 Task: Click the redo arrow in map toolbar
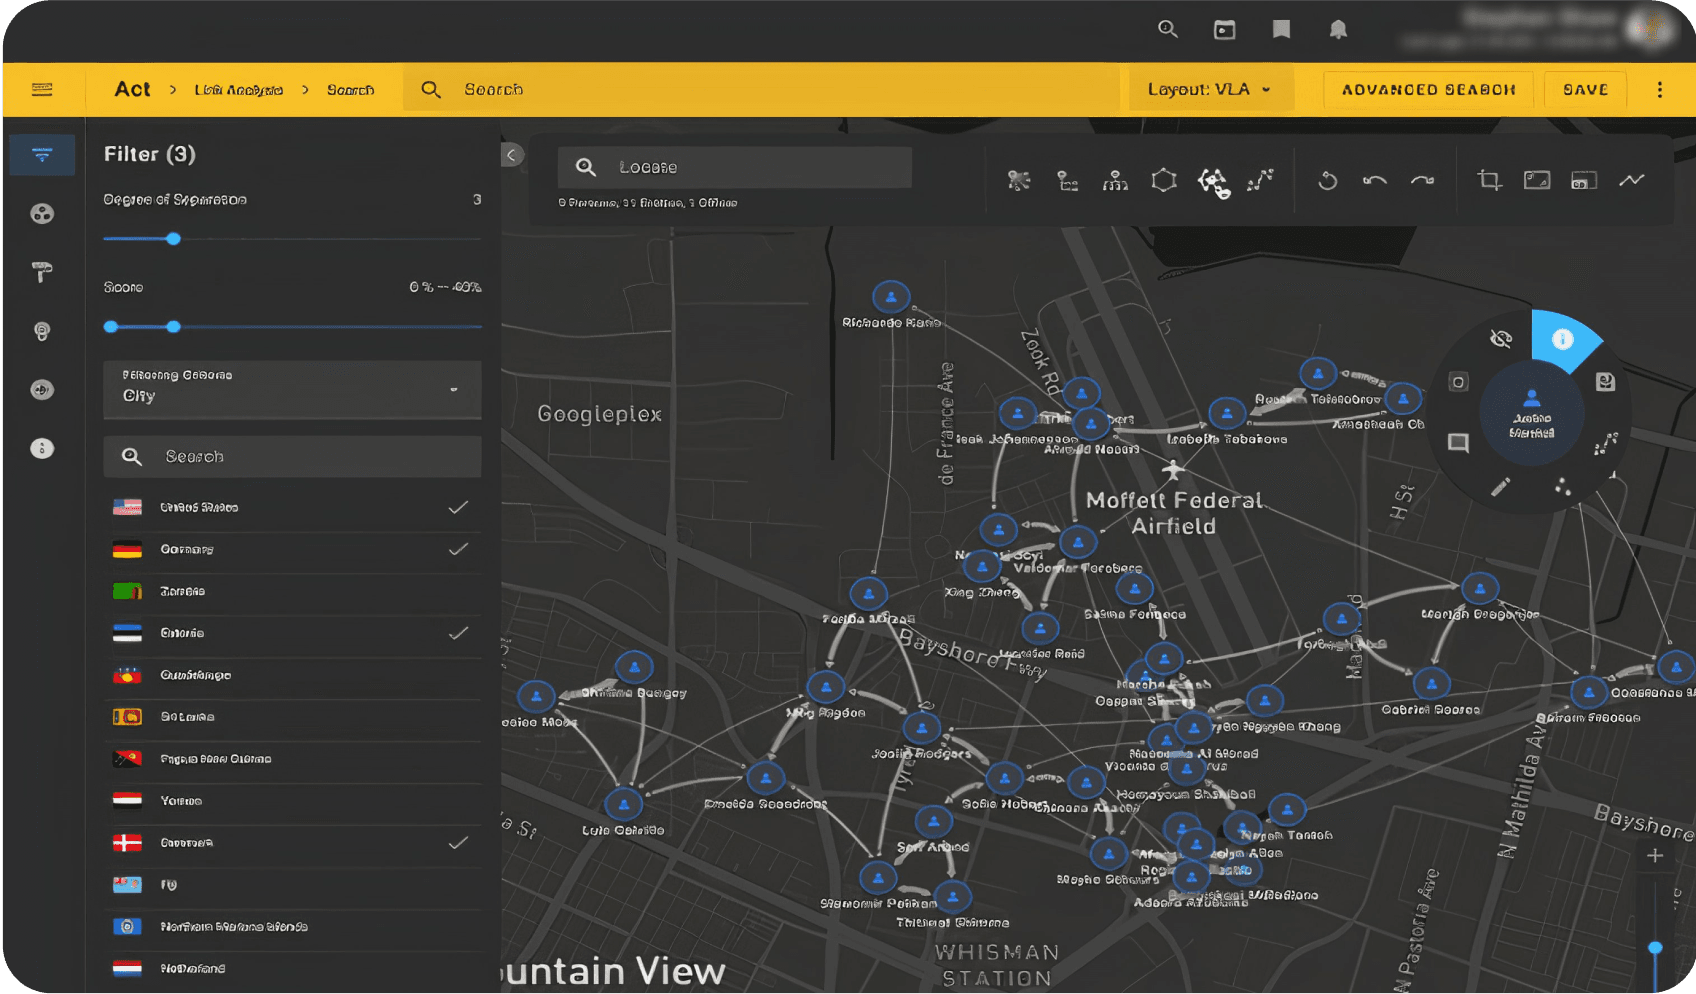[x=1422, y=181]
